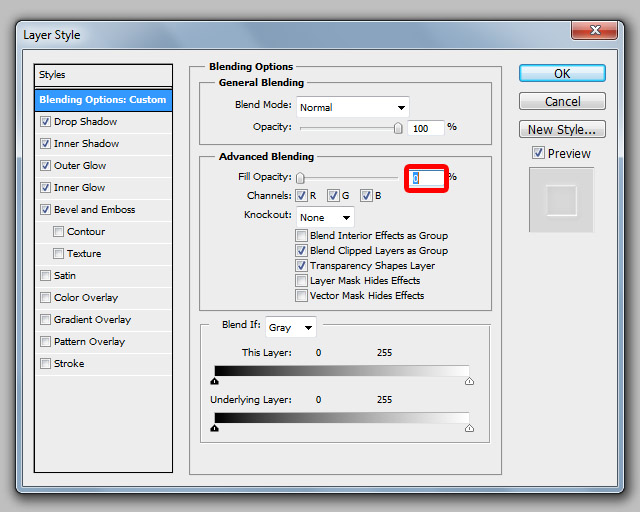Enable the Texture checkbox

[x=58, y=254]
